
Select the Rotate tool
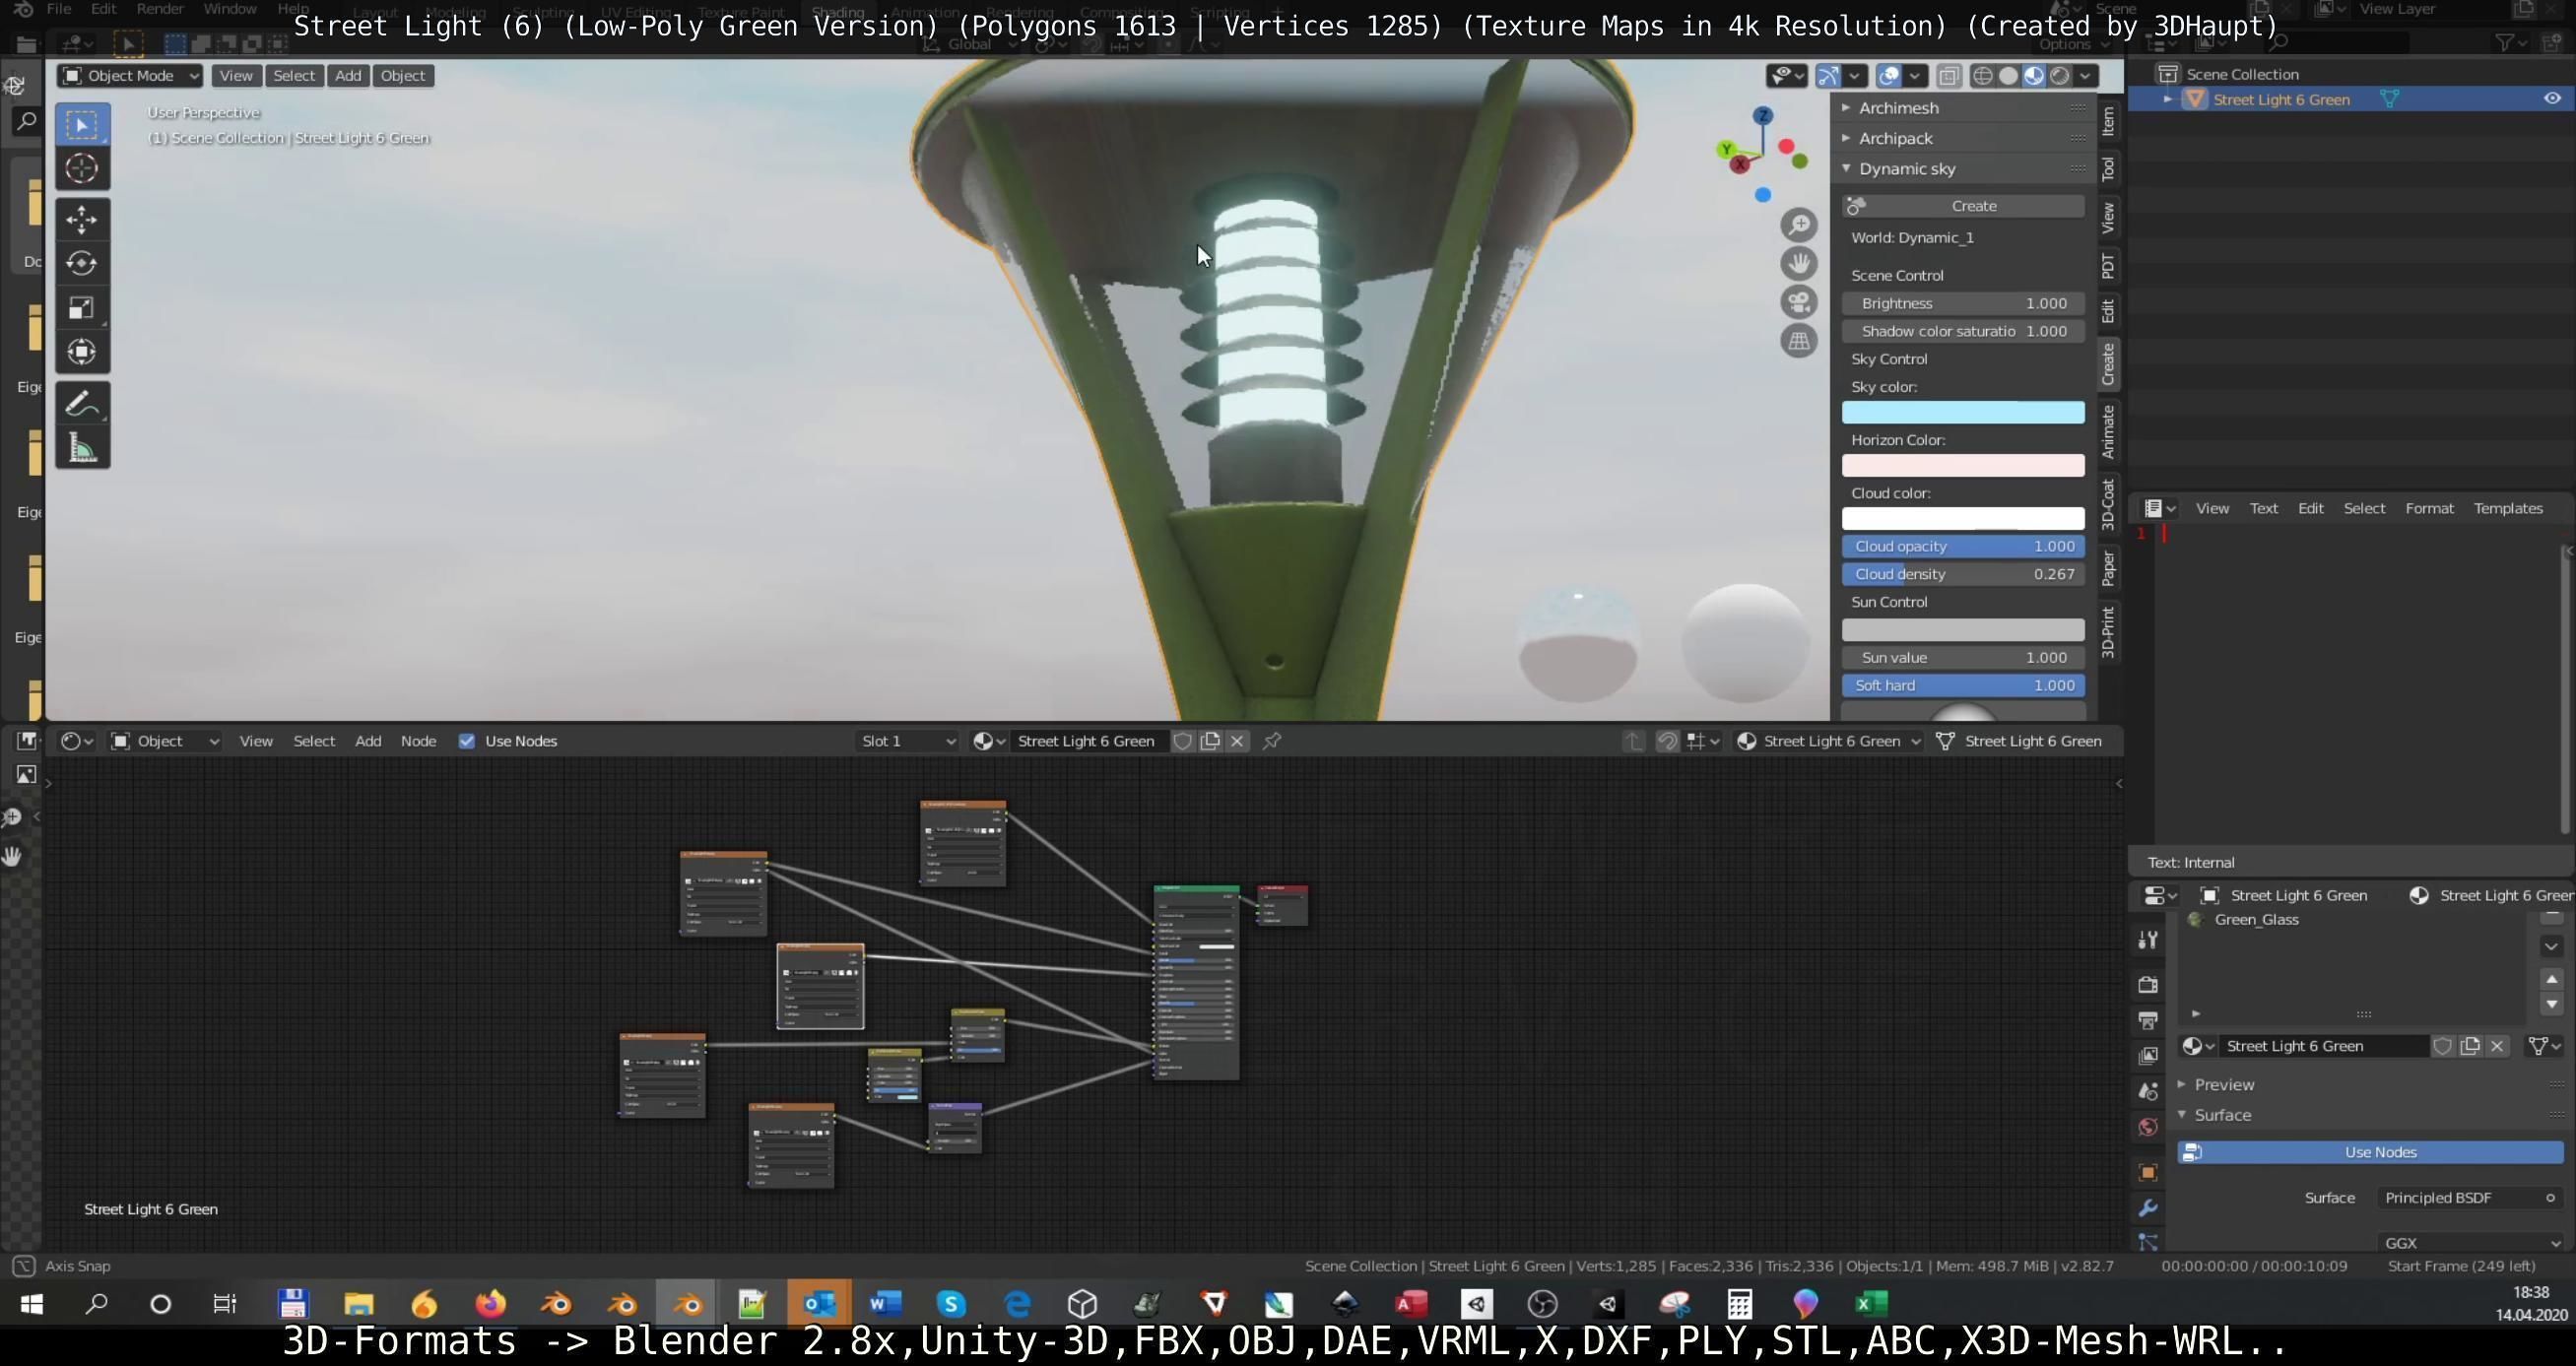(82, 263)
